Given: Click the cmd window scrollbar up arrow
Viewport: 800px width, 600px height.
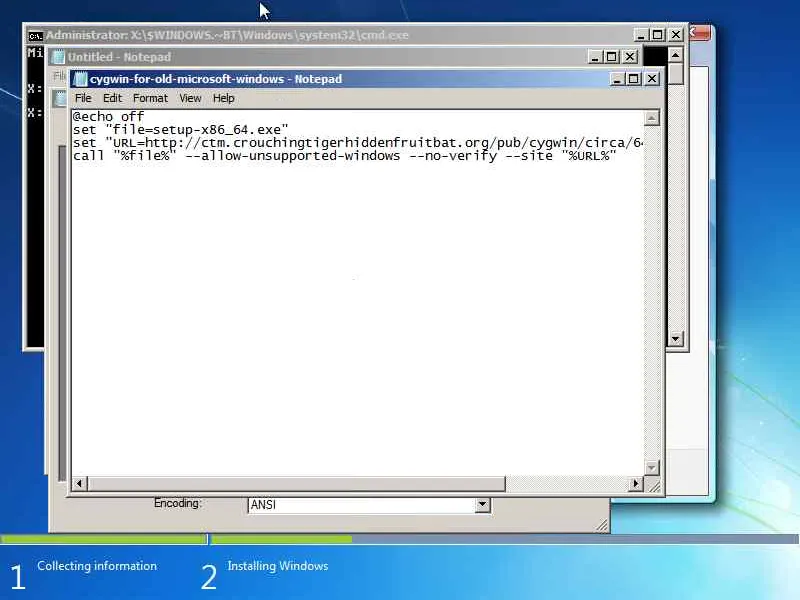Looking at the screenshot, I should 676,55.
